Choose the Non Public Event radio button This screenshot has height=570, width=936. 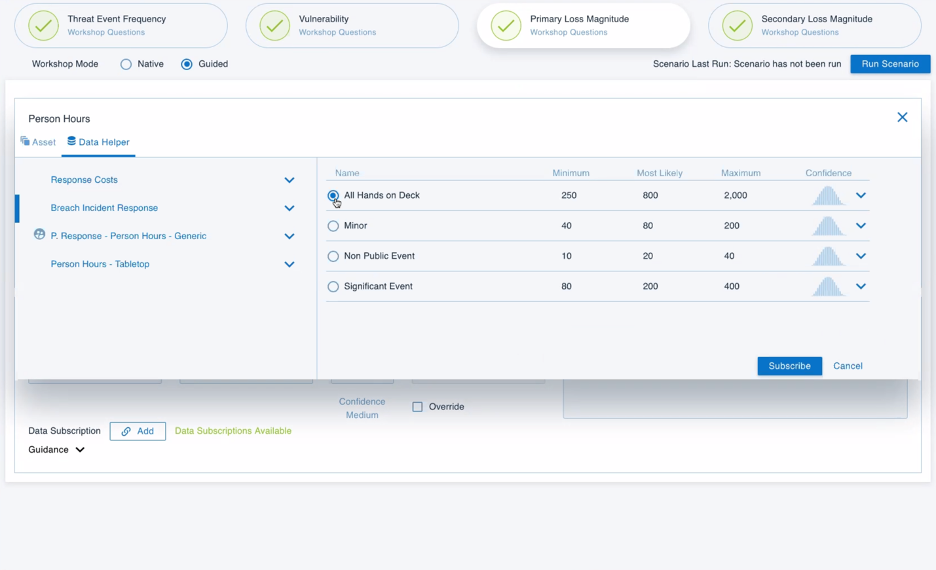(x=333, y=256)
